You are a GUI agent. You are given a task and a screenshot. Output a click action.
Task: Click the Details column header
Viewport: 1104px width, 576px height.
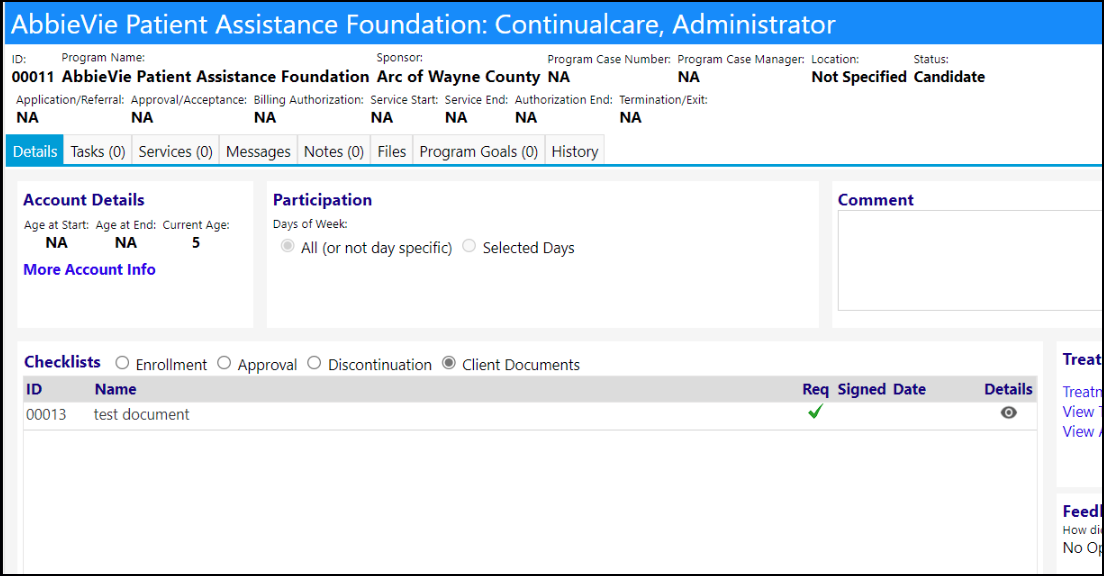pos(1008,389)
